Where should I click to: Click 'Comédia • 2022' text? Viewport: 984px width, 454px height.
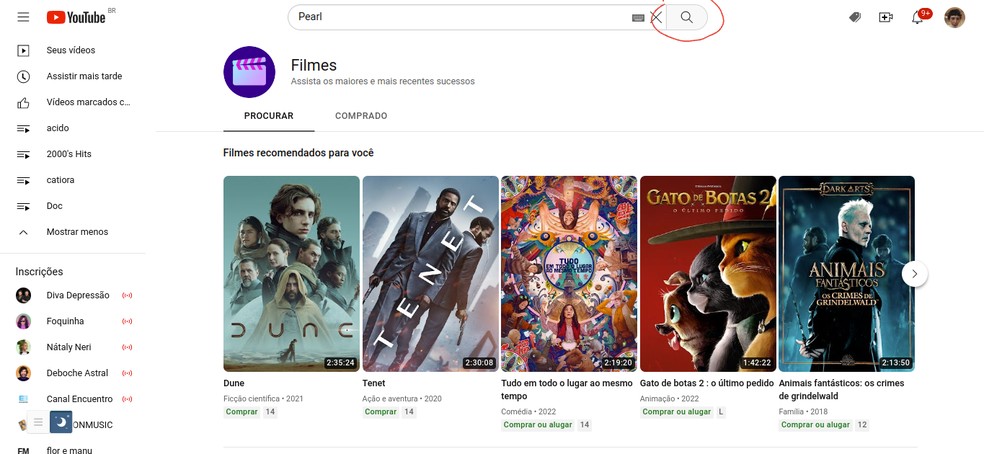[528, 412]
